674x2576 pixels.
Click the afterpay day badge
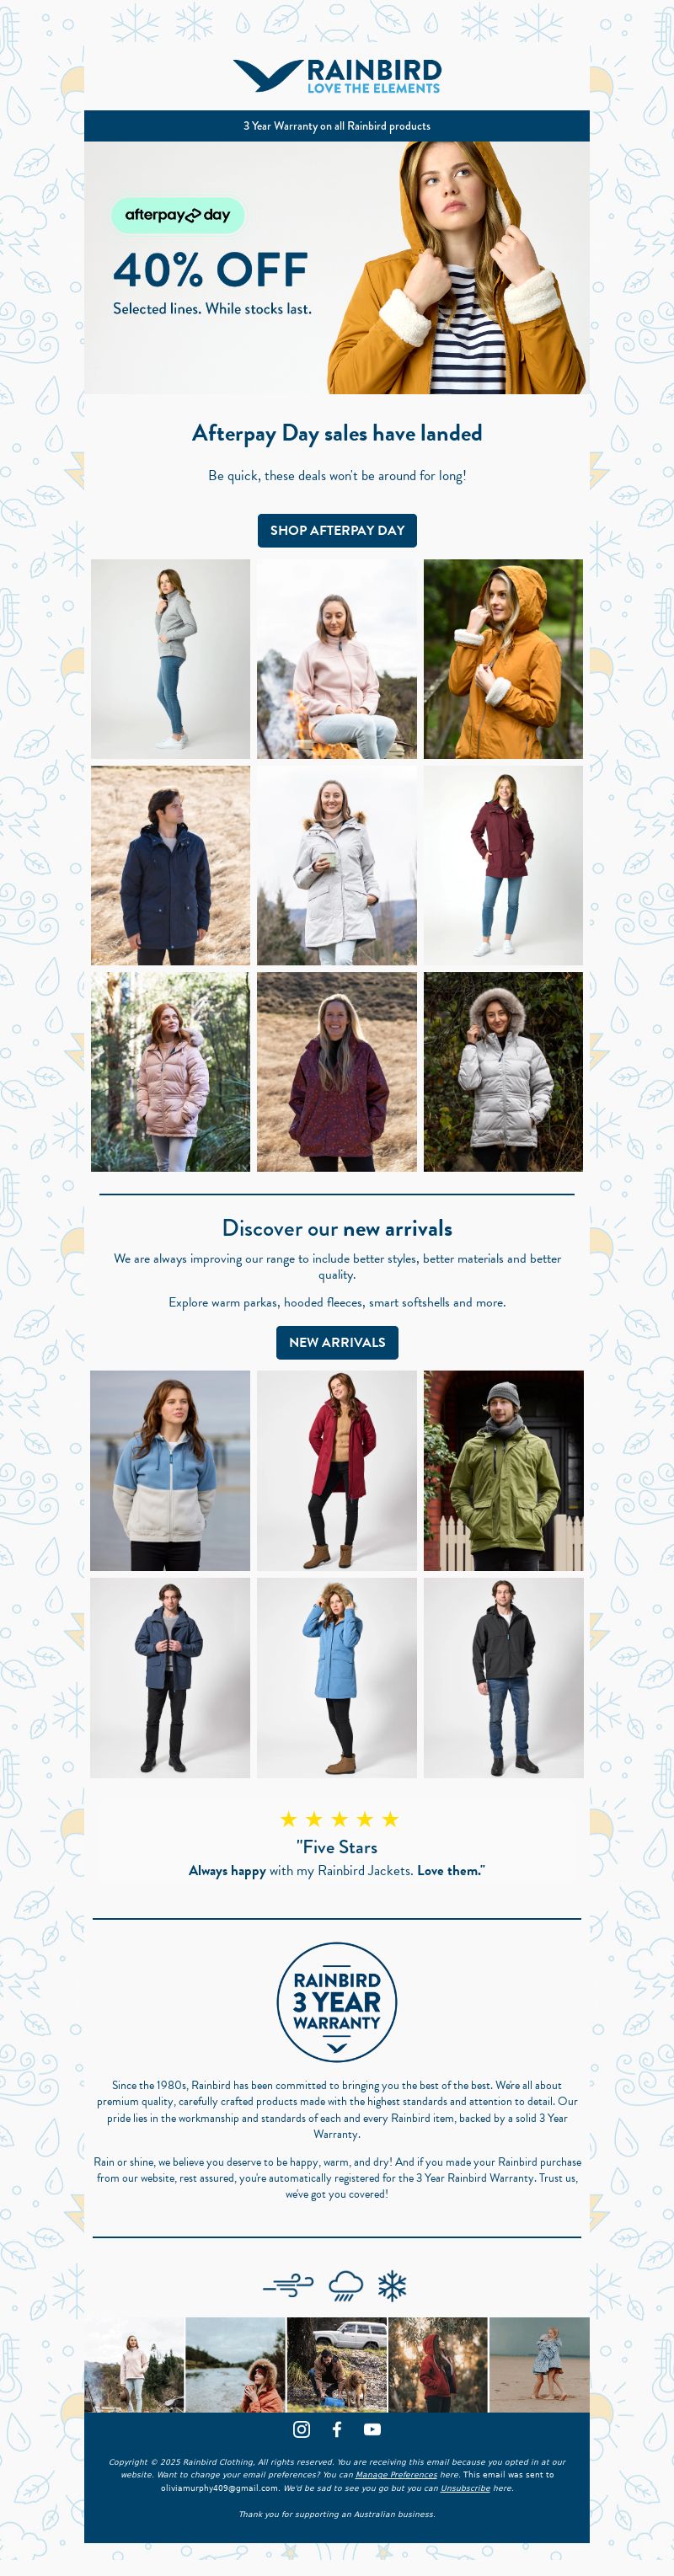tap(177, 215)
